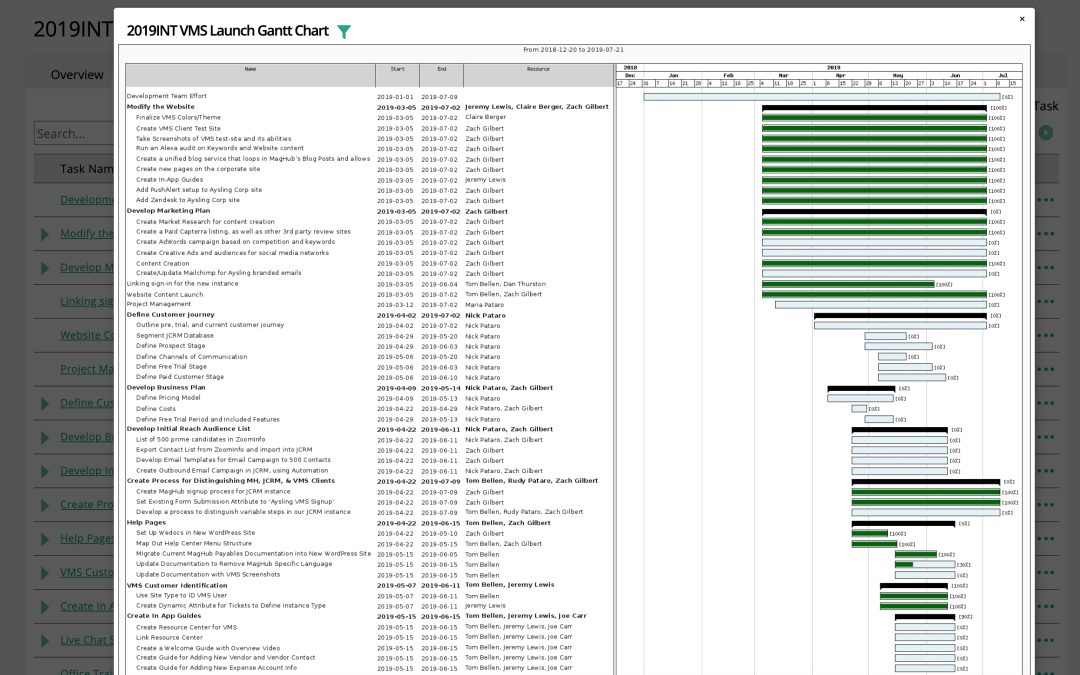Switch to the Overview tab in background

click(76, 74)
